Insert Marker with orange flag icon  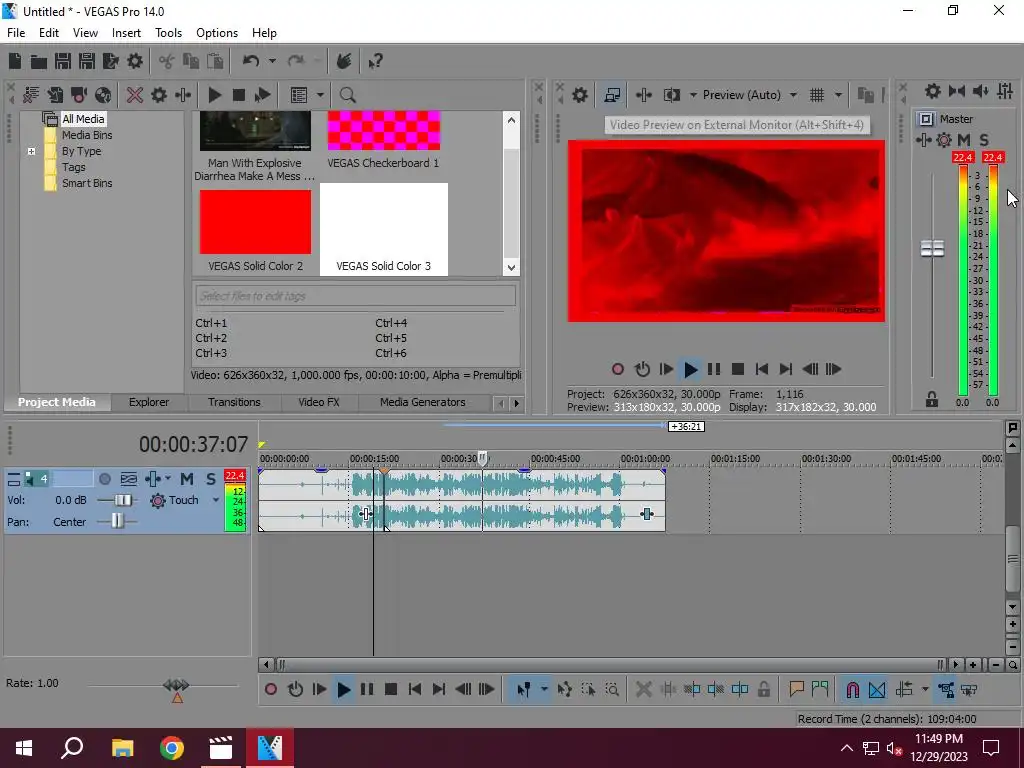pyautogui.click(x=796, y=690)
